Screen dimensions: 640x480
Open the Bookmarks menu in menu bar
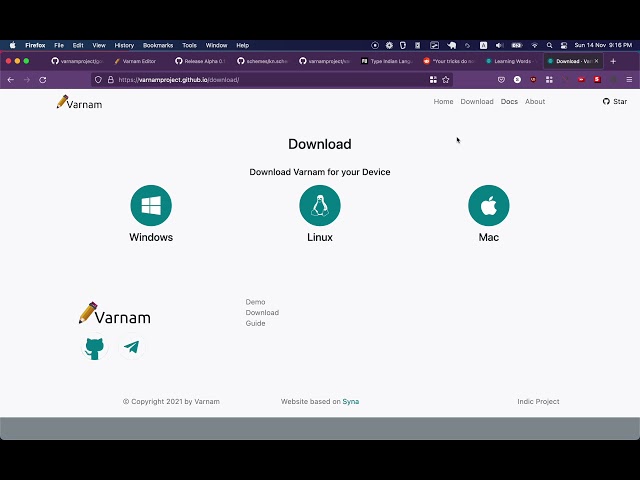pyautogui.click(x=158, y=45)
